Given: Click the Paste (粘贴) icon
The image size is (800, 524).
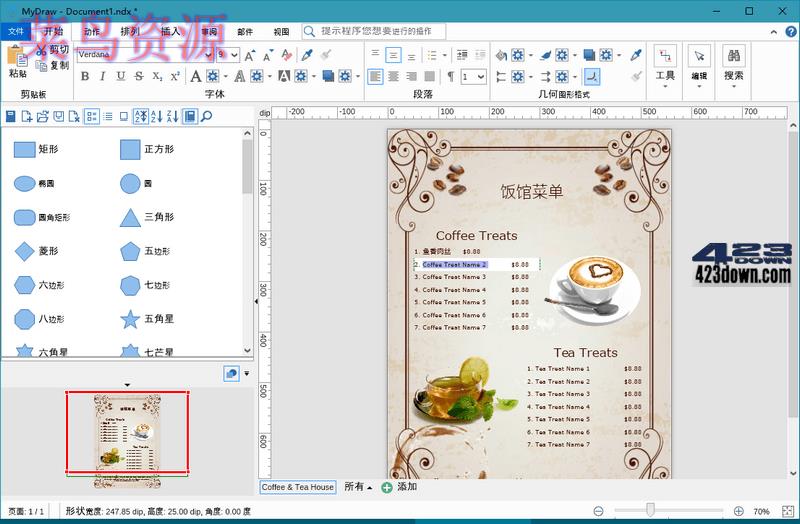Looking at the screenshot, I should 16,57.
